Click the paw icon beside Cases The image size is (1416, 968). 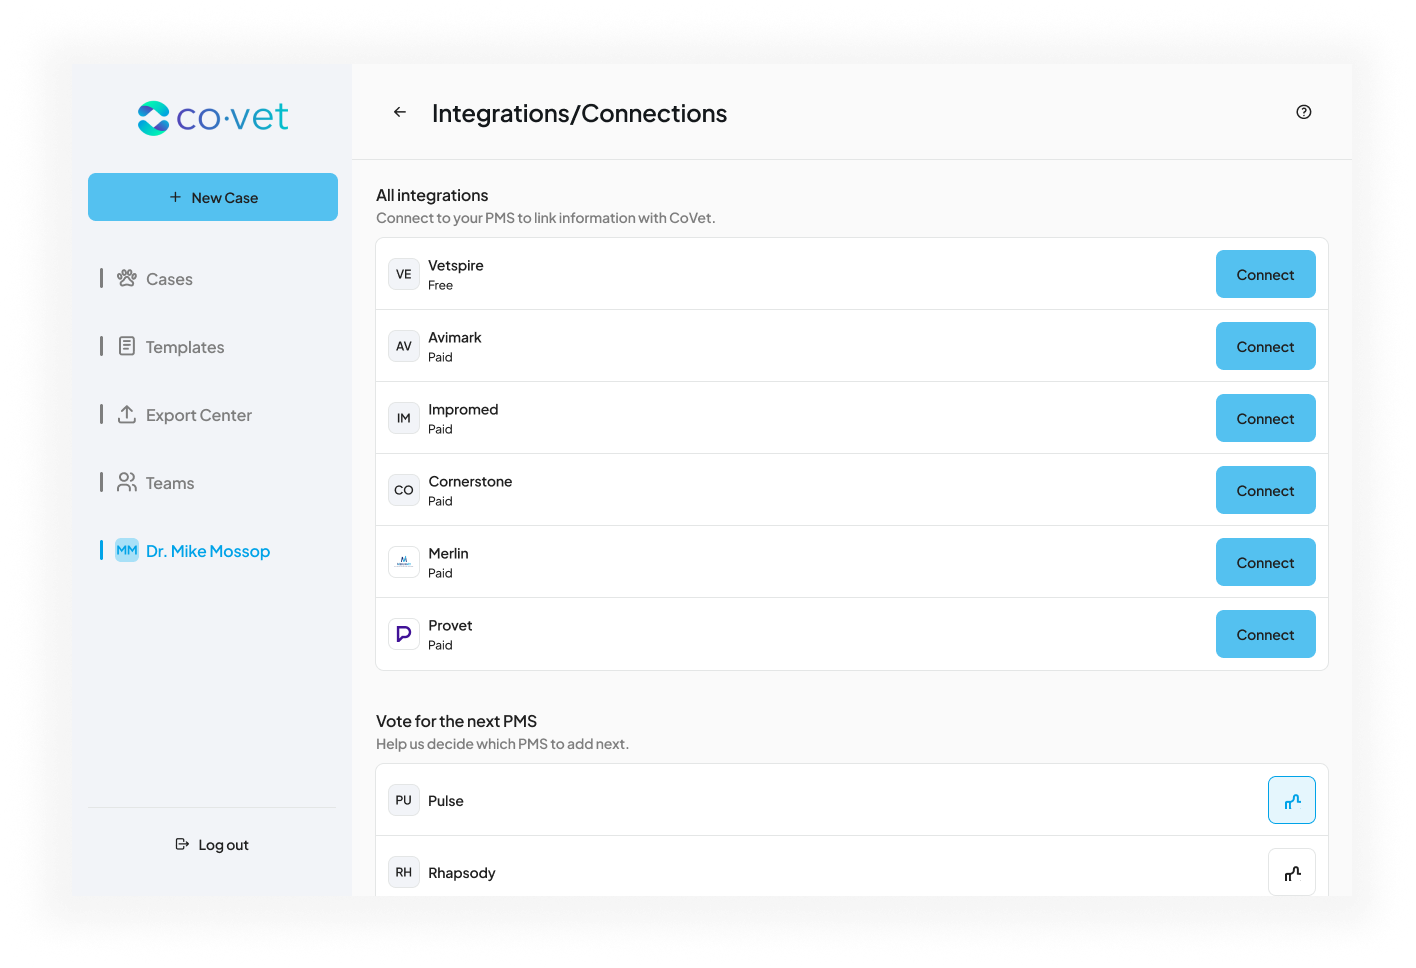coord(127,278)
